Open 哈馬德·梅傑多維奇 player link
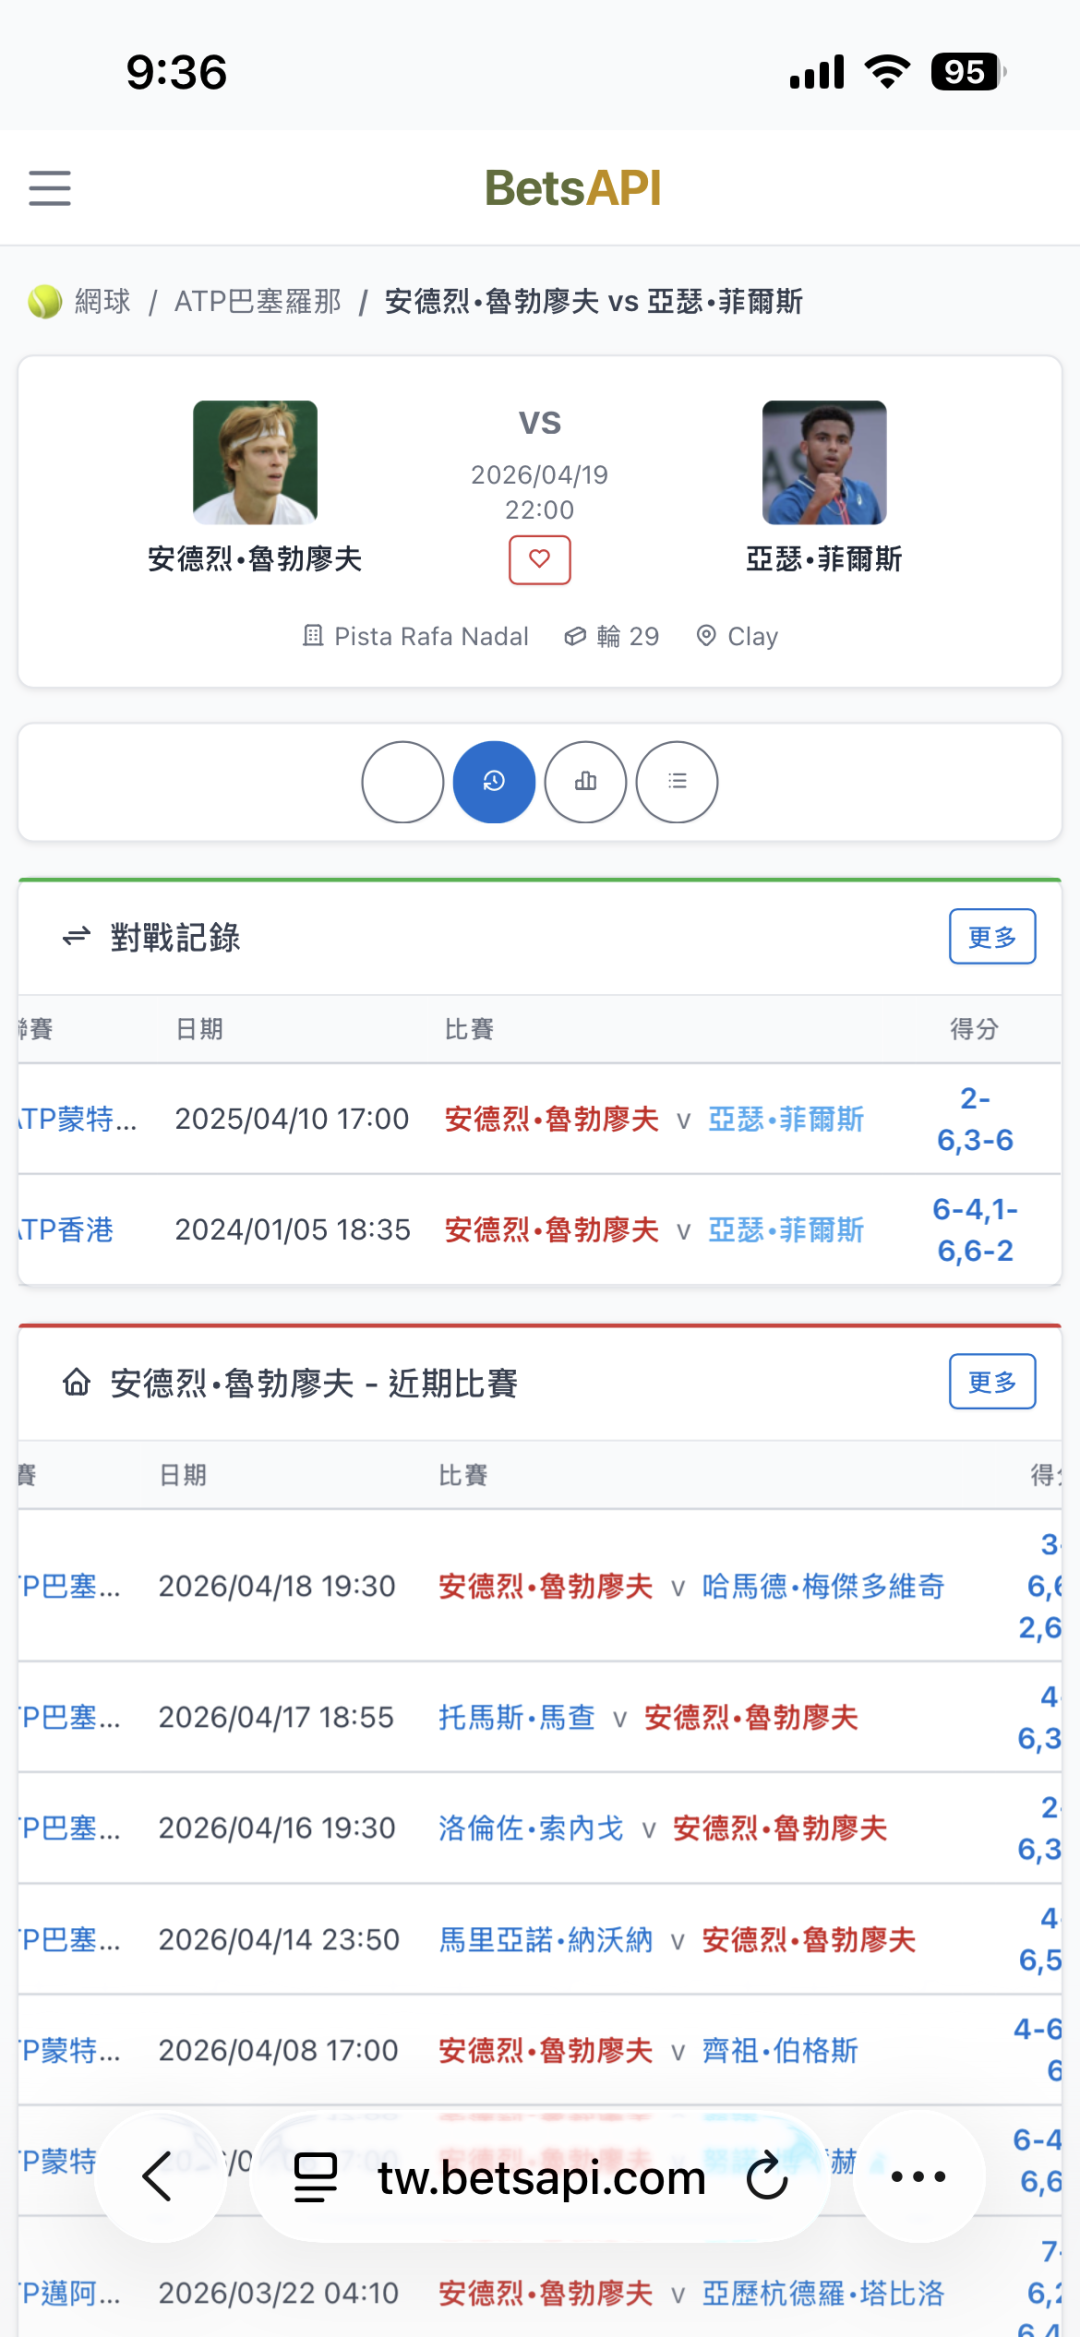 [823, 1586]
